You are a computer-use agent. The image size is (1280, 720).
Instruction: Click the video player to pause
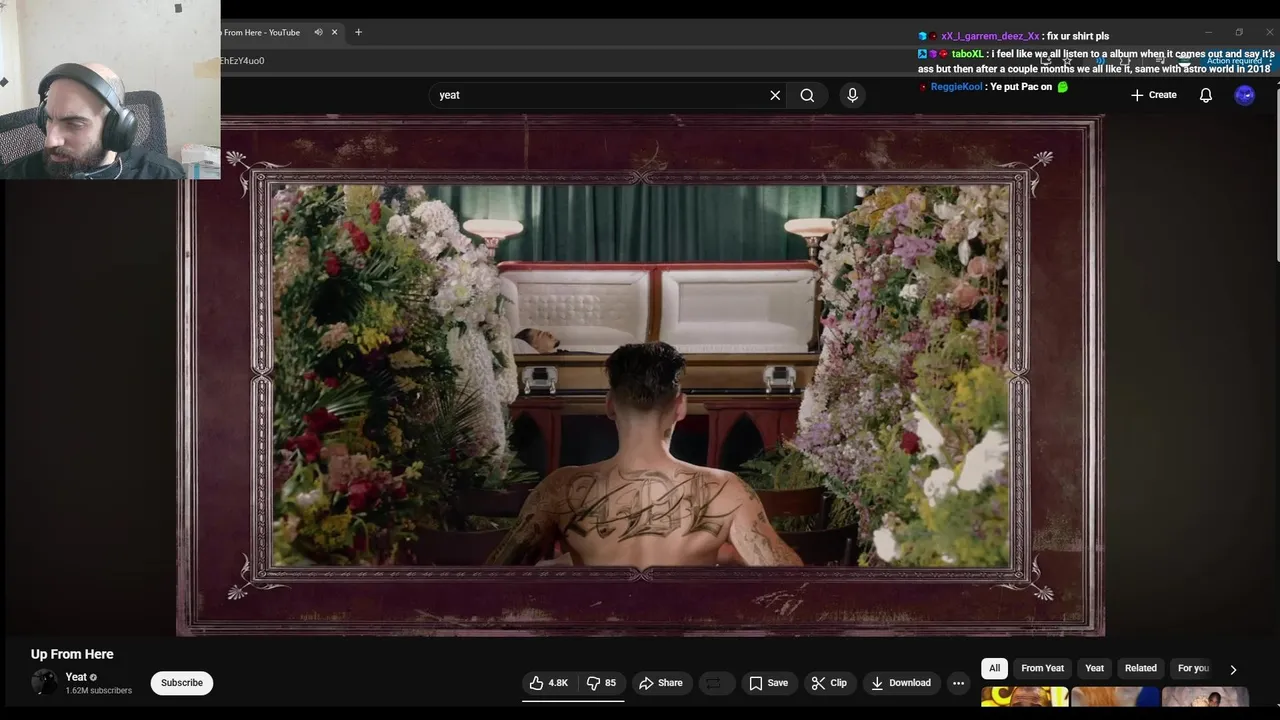pos(641,376)
